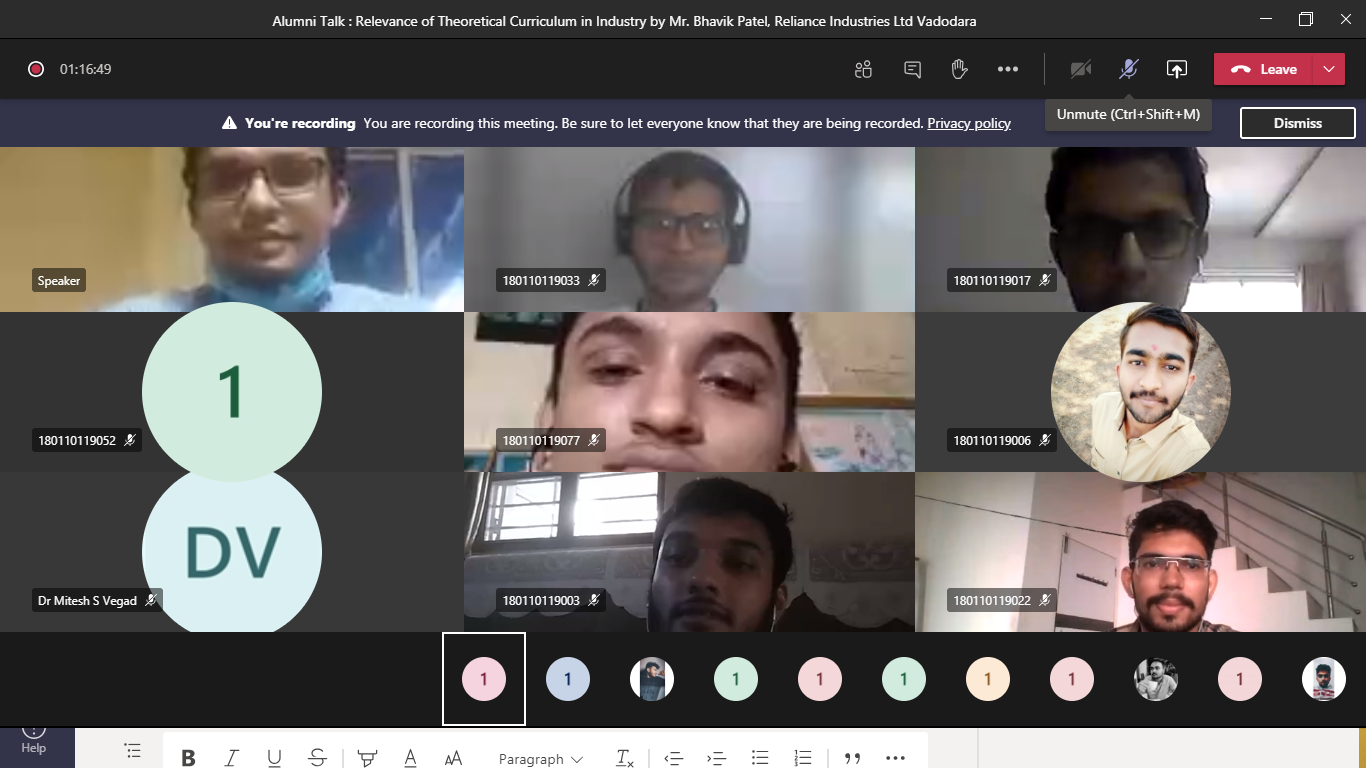Dismiss the recording notification banner
1366x768 pixels.
click(1297, 123)
